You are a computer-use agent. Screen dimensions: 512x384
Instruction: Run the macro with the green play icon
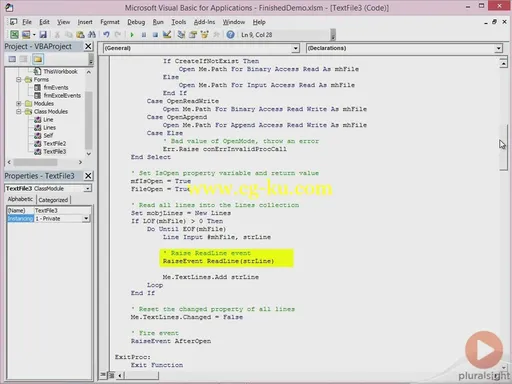[132, 35]
